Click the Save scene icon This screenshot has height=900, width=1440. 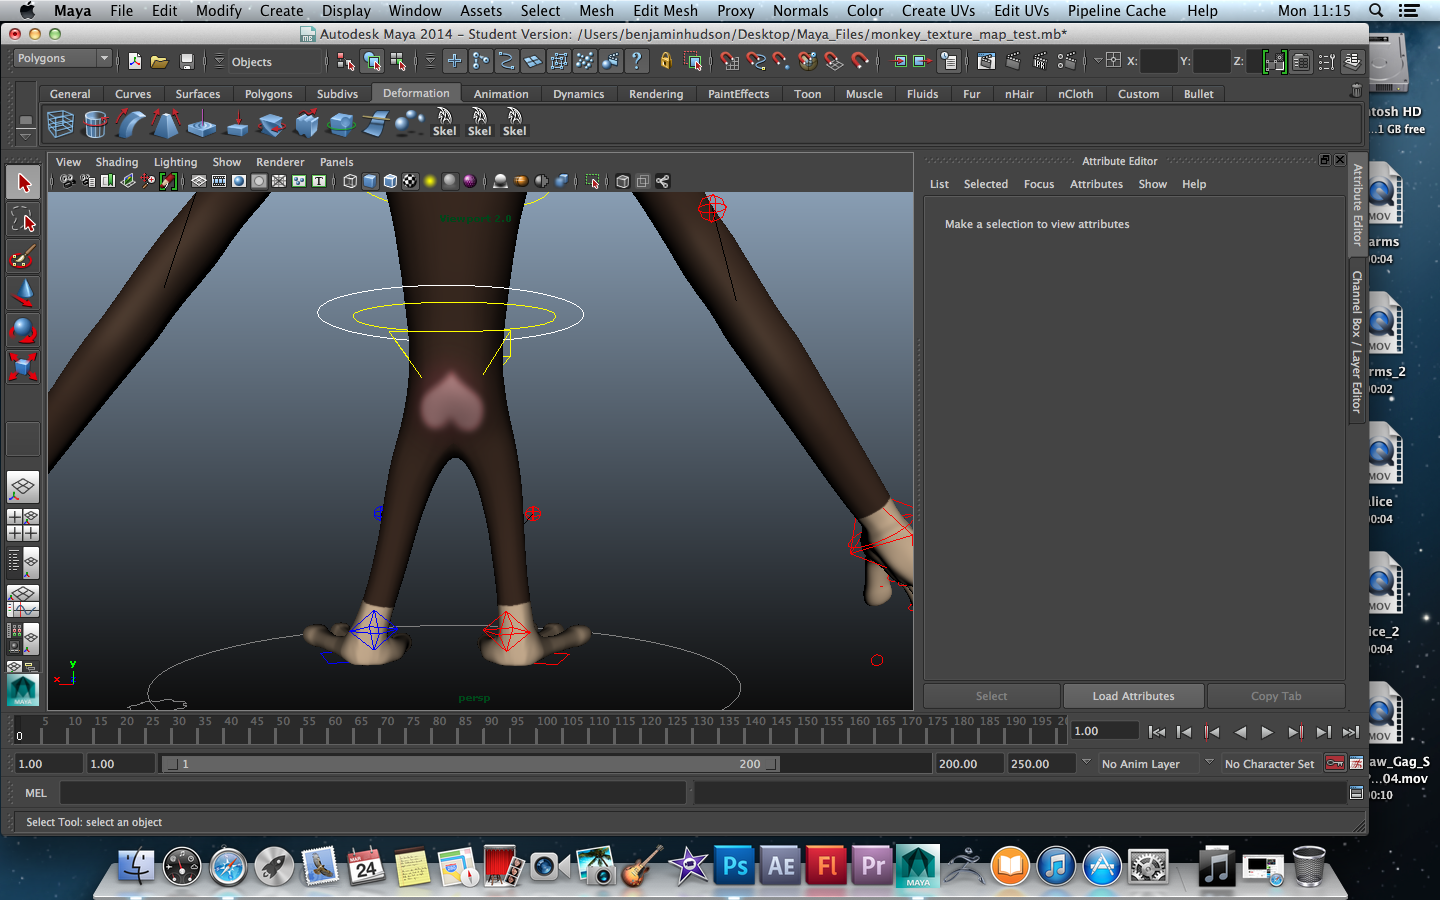(186, 62)
